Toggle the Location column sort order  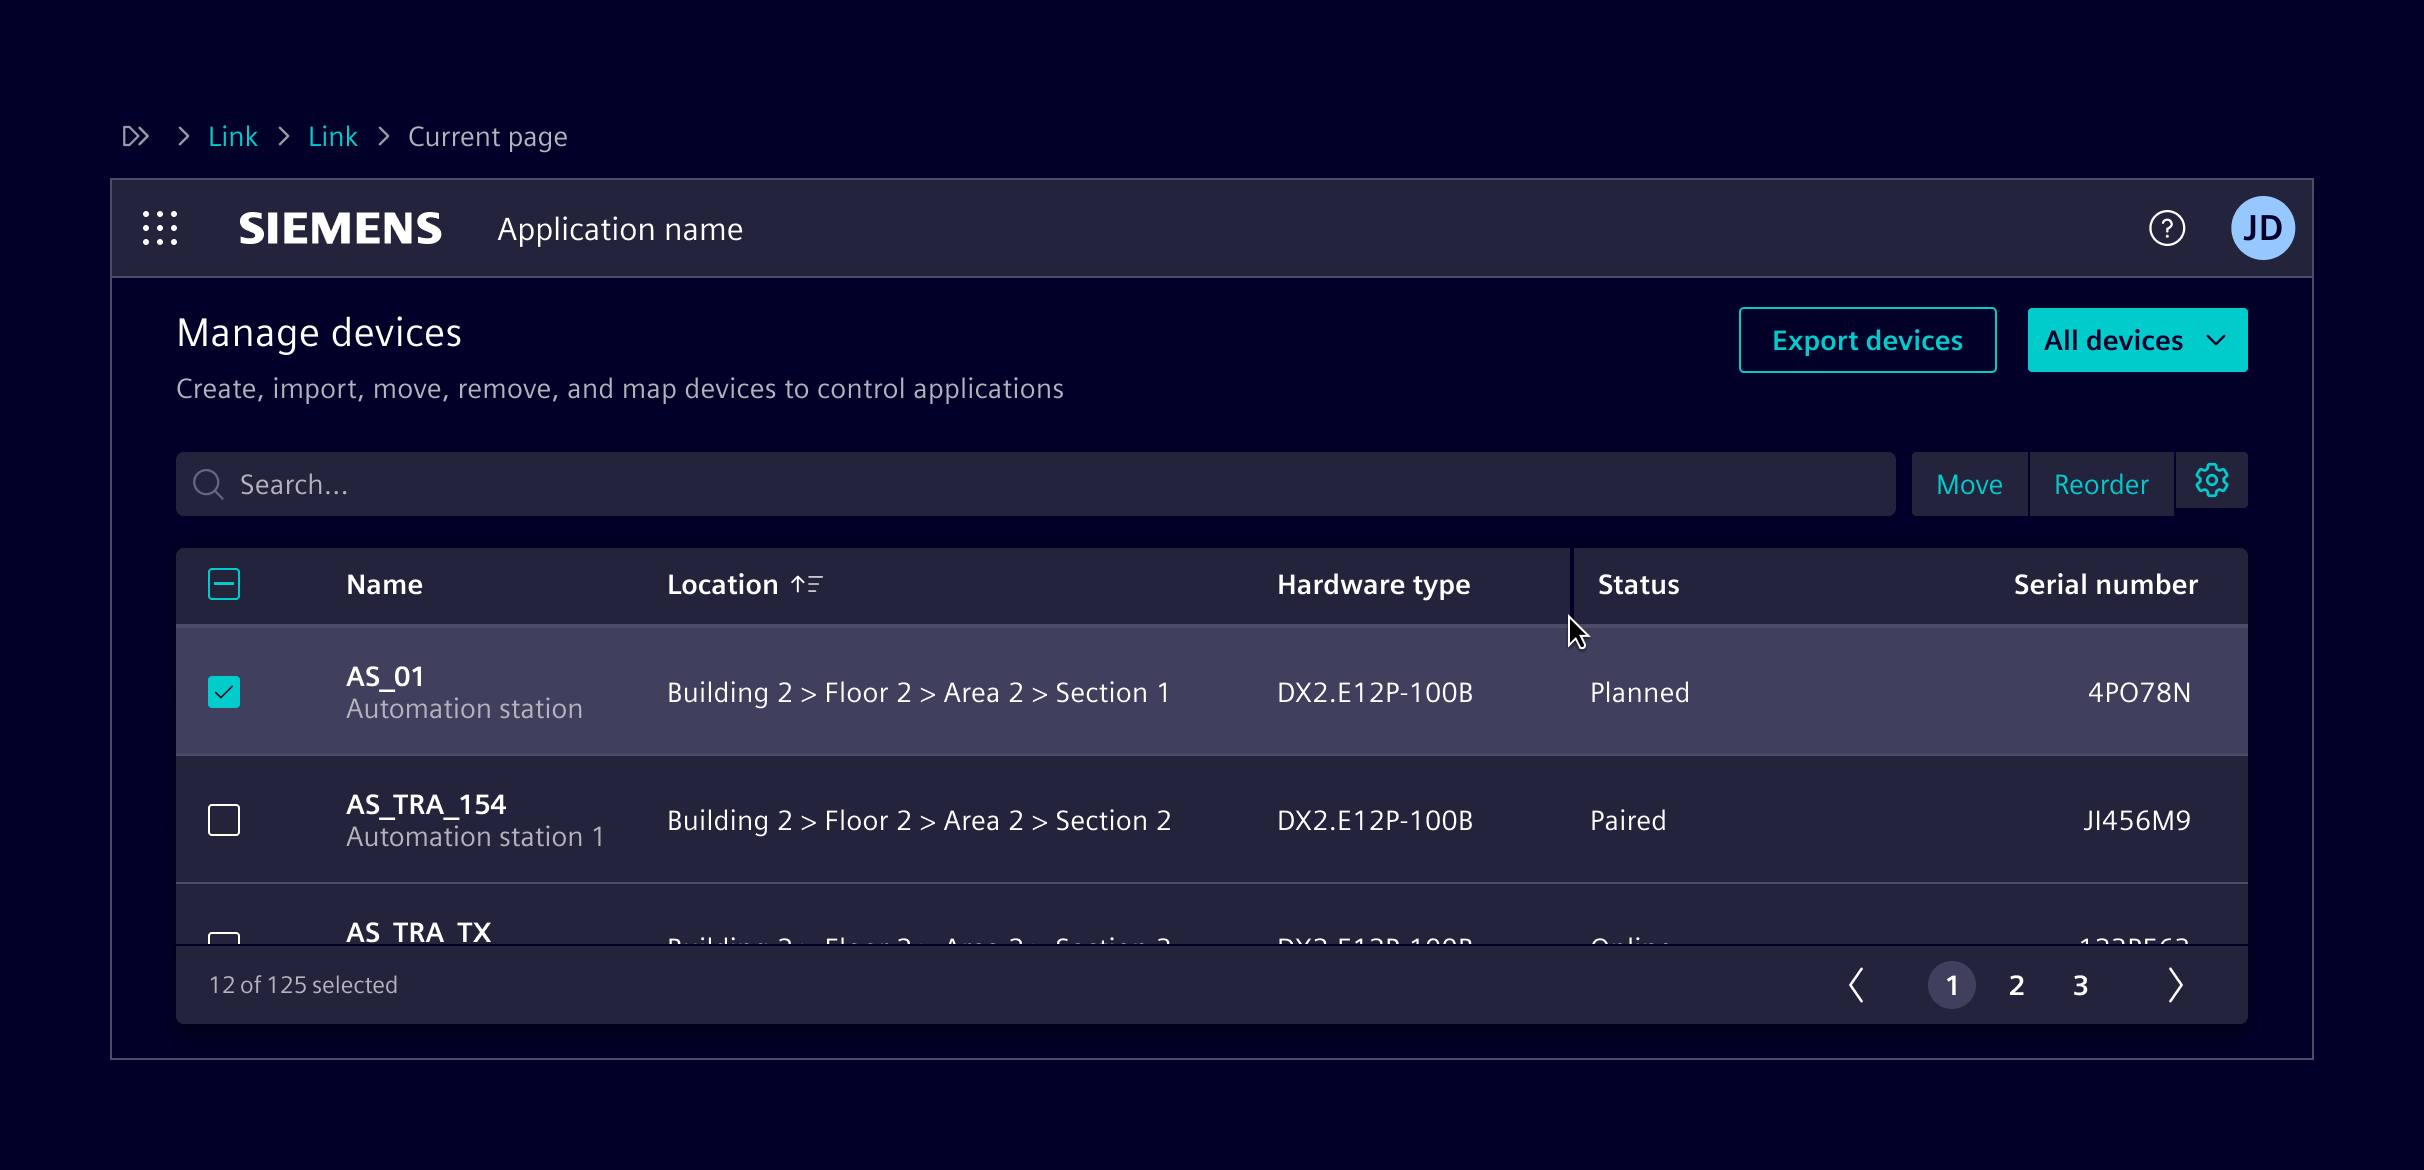tap(807, 584)
